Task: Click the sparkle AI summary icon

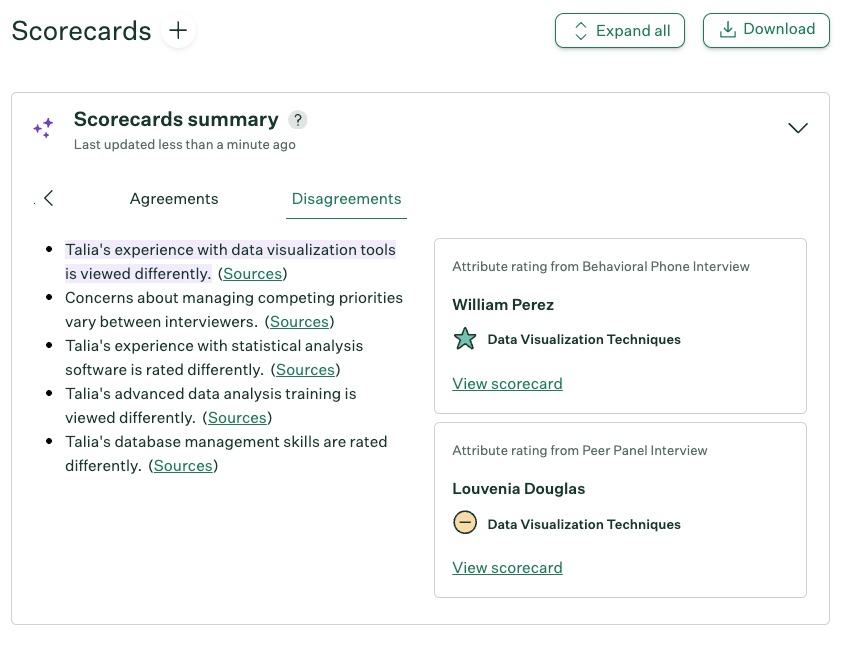Action: (43, 129)
